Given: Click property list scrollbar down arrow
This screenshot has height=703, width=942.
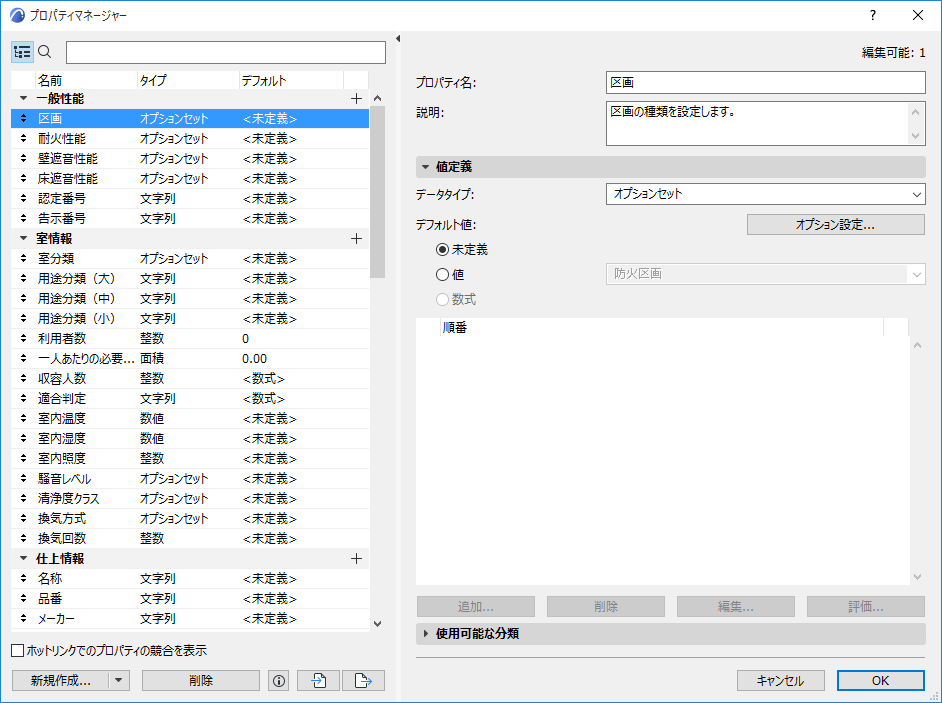Looking at the screenshot, I should point(377,624).
